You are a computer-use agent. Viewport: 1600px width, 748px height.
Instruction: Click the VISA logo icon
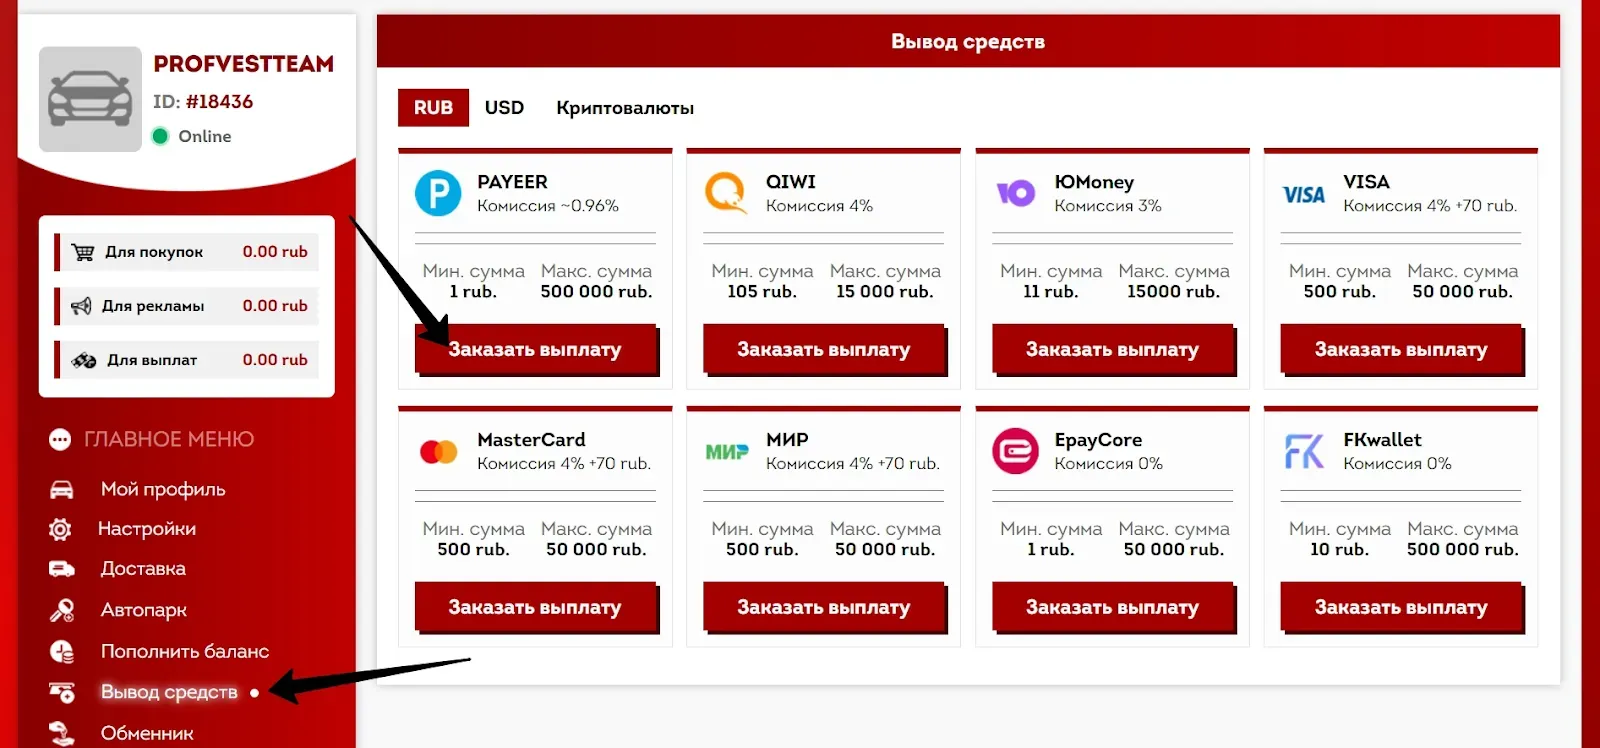pyautogui.click(x=1304, y=195)
